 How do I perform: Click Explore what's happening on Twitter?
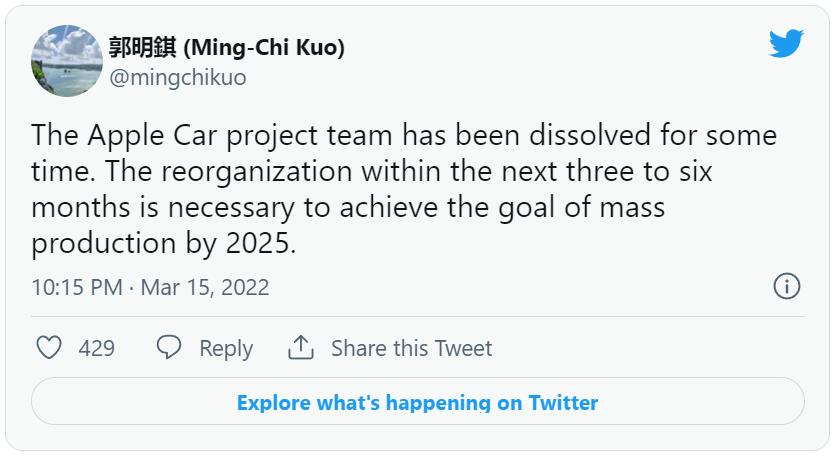[417, 403]
